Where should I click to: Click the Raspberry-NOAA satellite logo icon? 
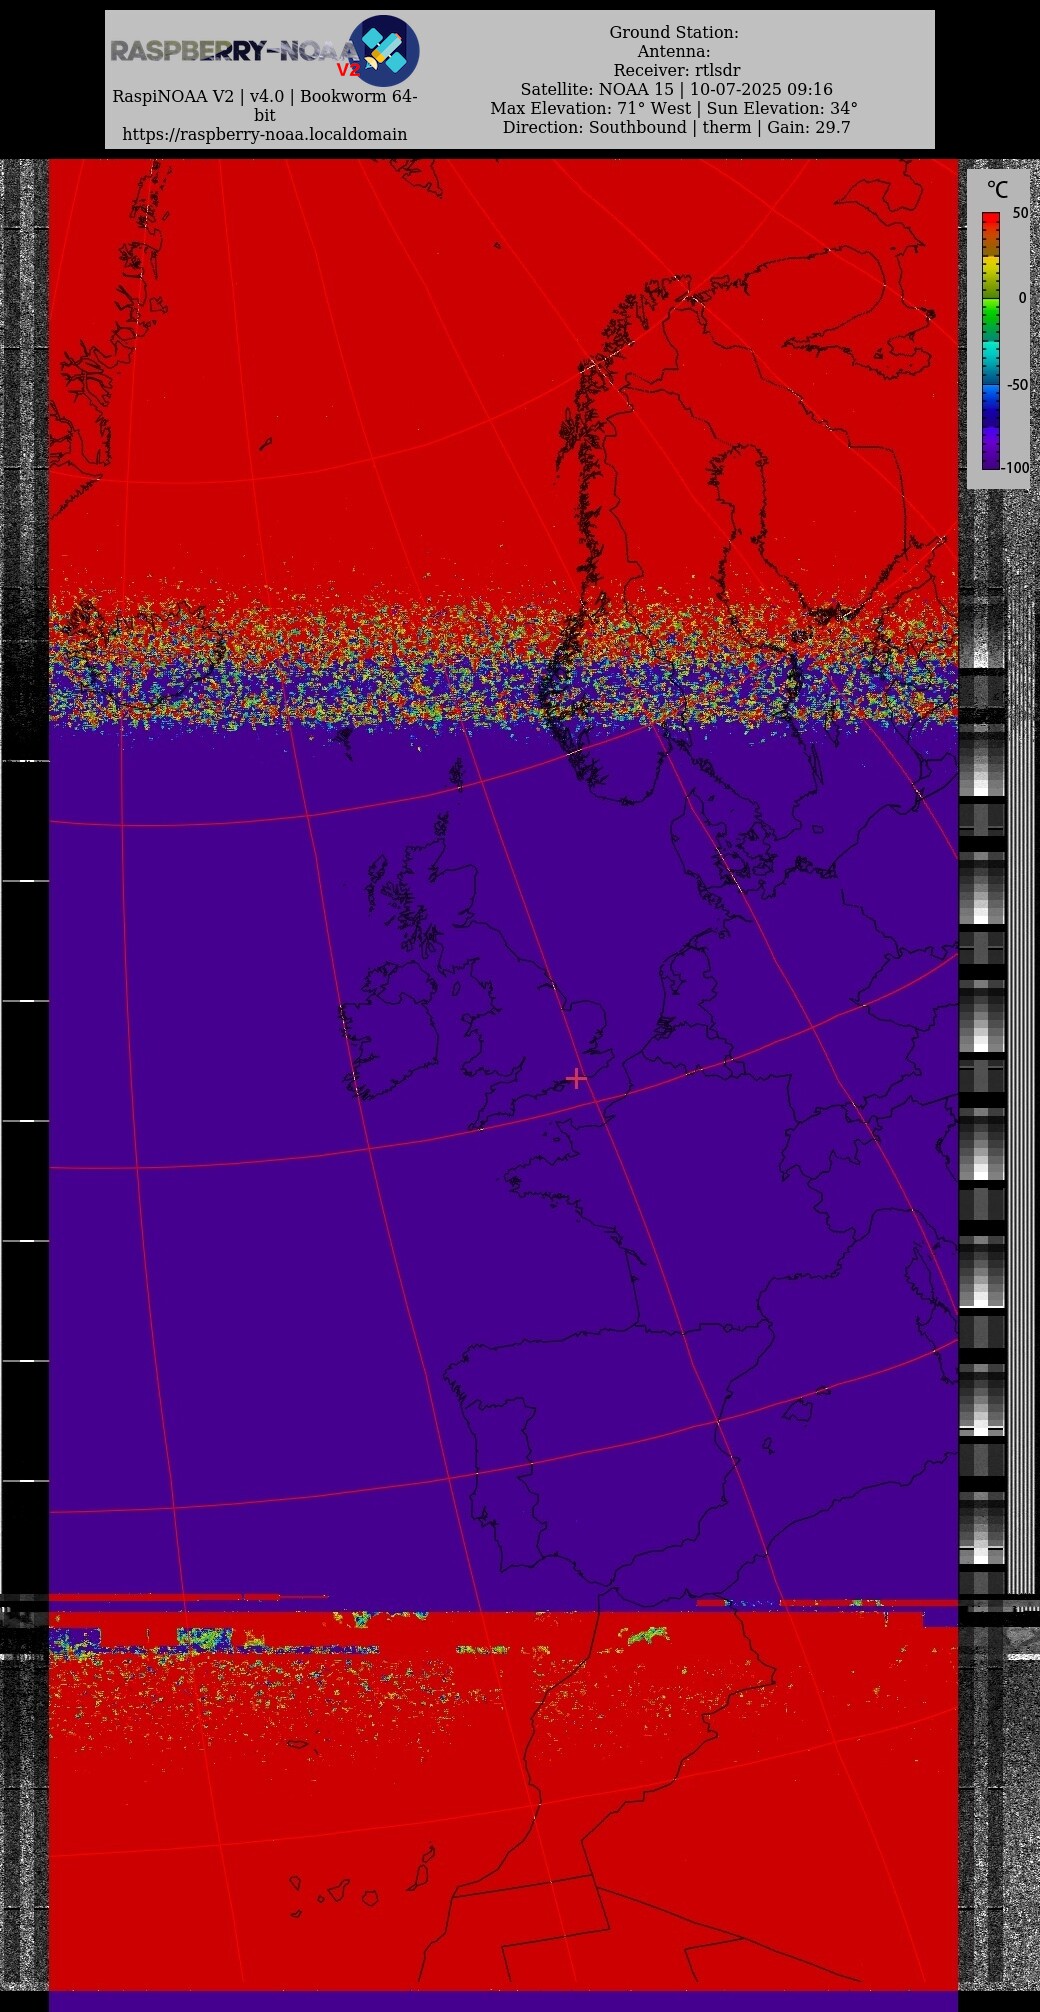(384, 50)
